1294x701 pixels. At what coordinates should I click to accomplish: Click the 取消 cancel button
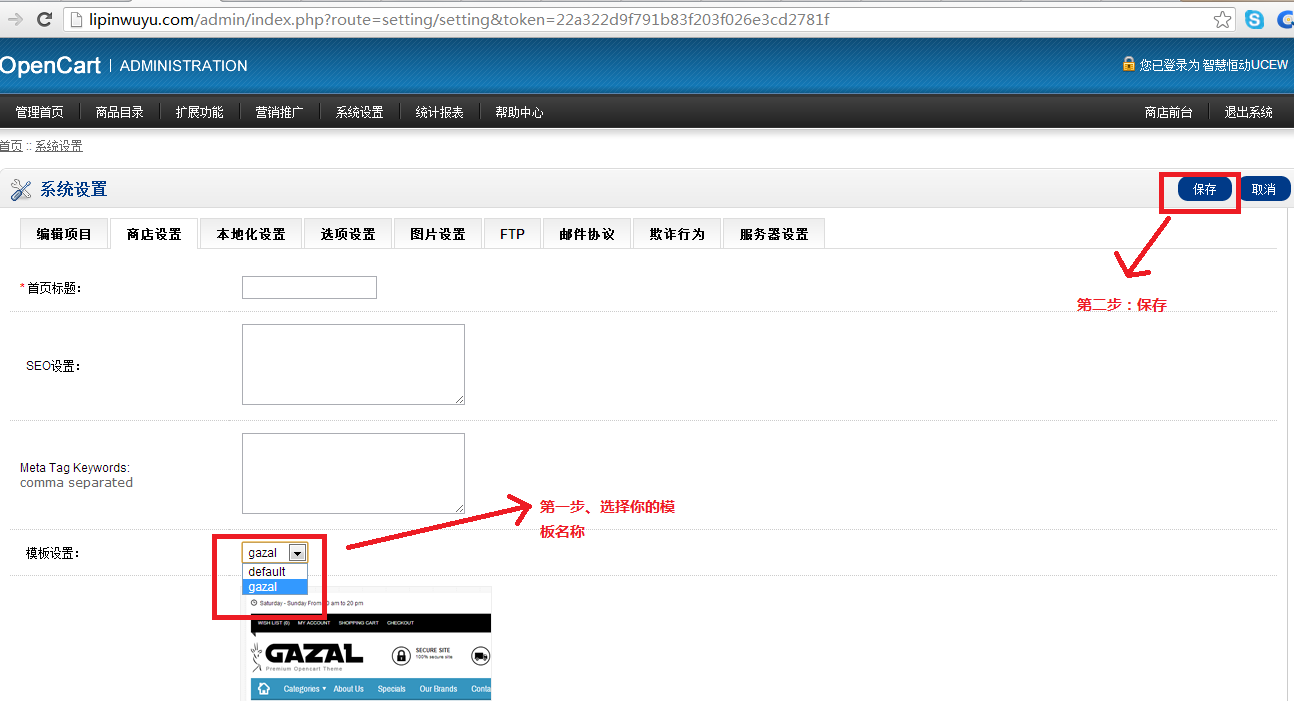point(1264,188)
